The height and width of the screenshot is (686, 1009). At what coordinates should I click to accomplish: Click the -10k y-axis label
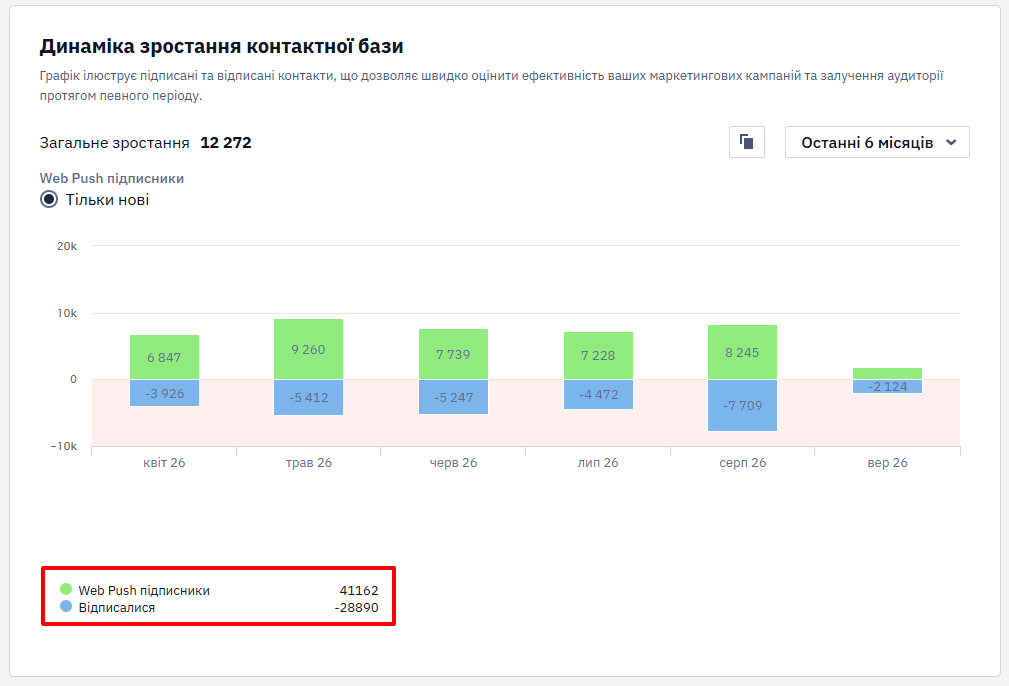(x=64, y=446)
